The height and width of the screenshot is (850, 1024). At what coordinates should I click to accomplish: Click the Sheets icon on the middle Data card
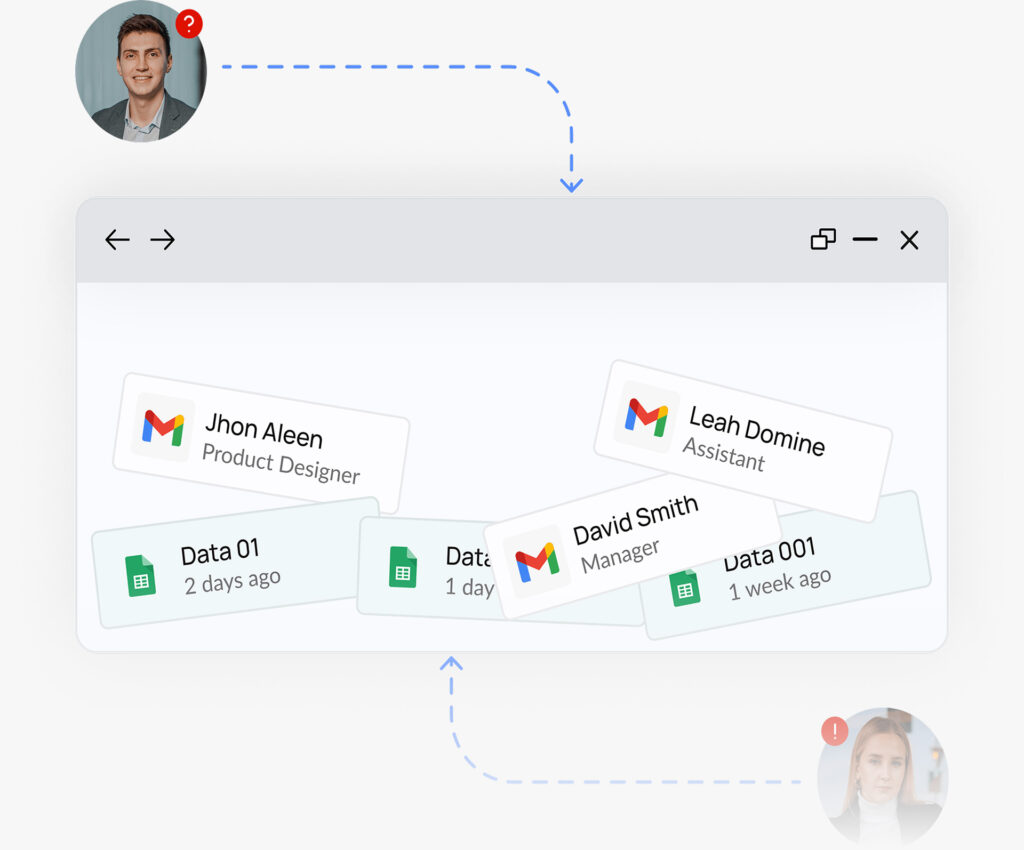(x=403, y=567)
